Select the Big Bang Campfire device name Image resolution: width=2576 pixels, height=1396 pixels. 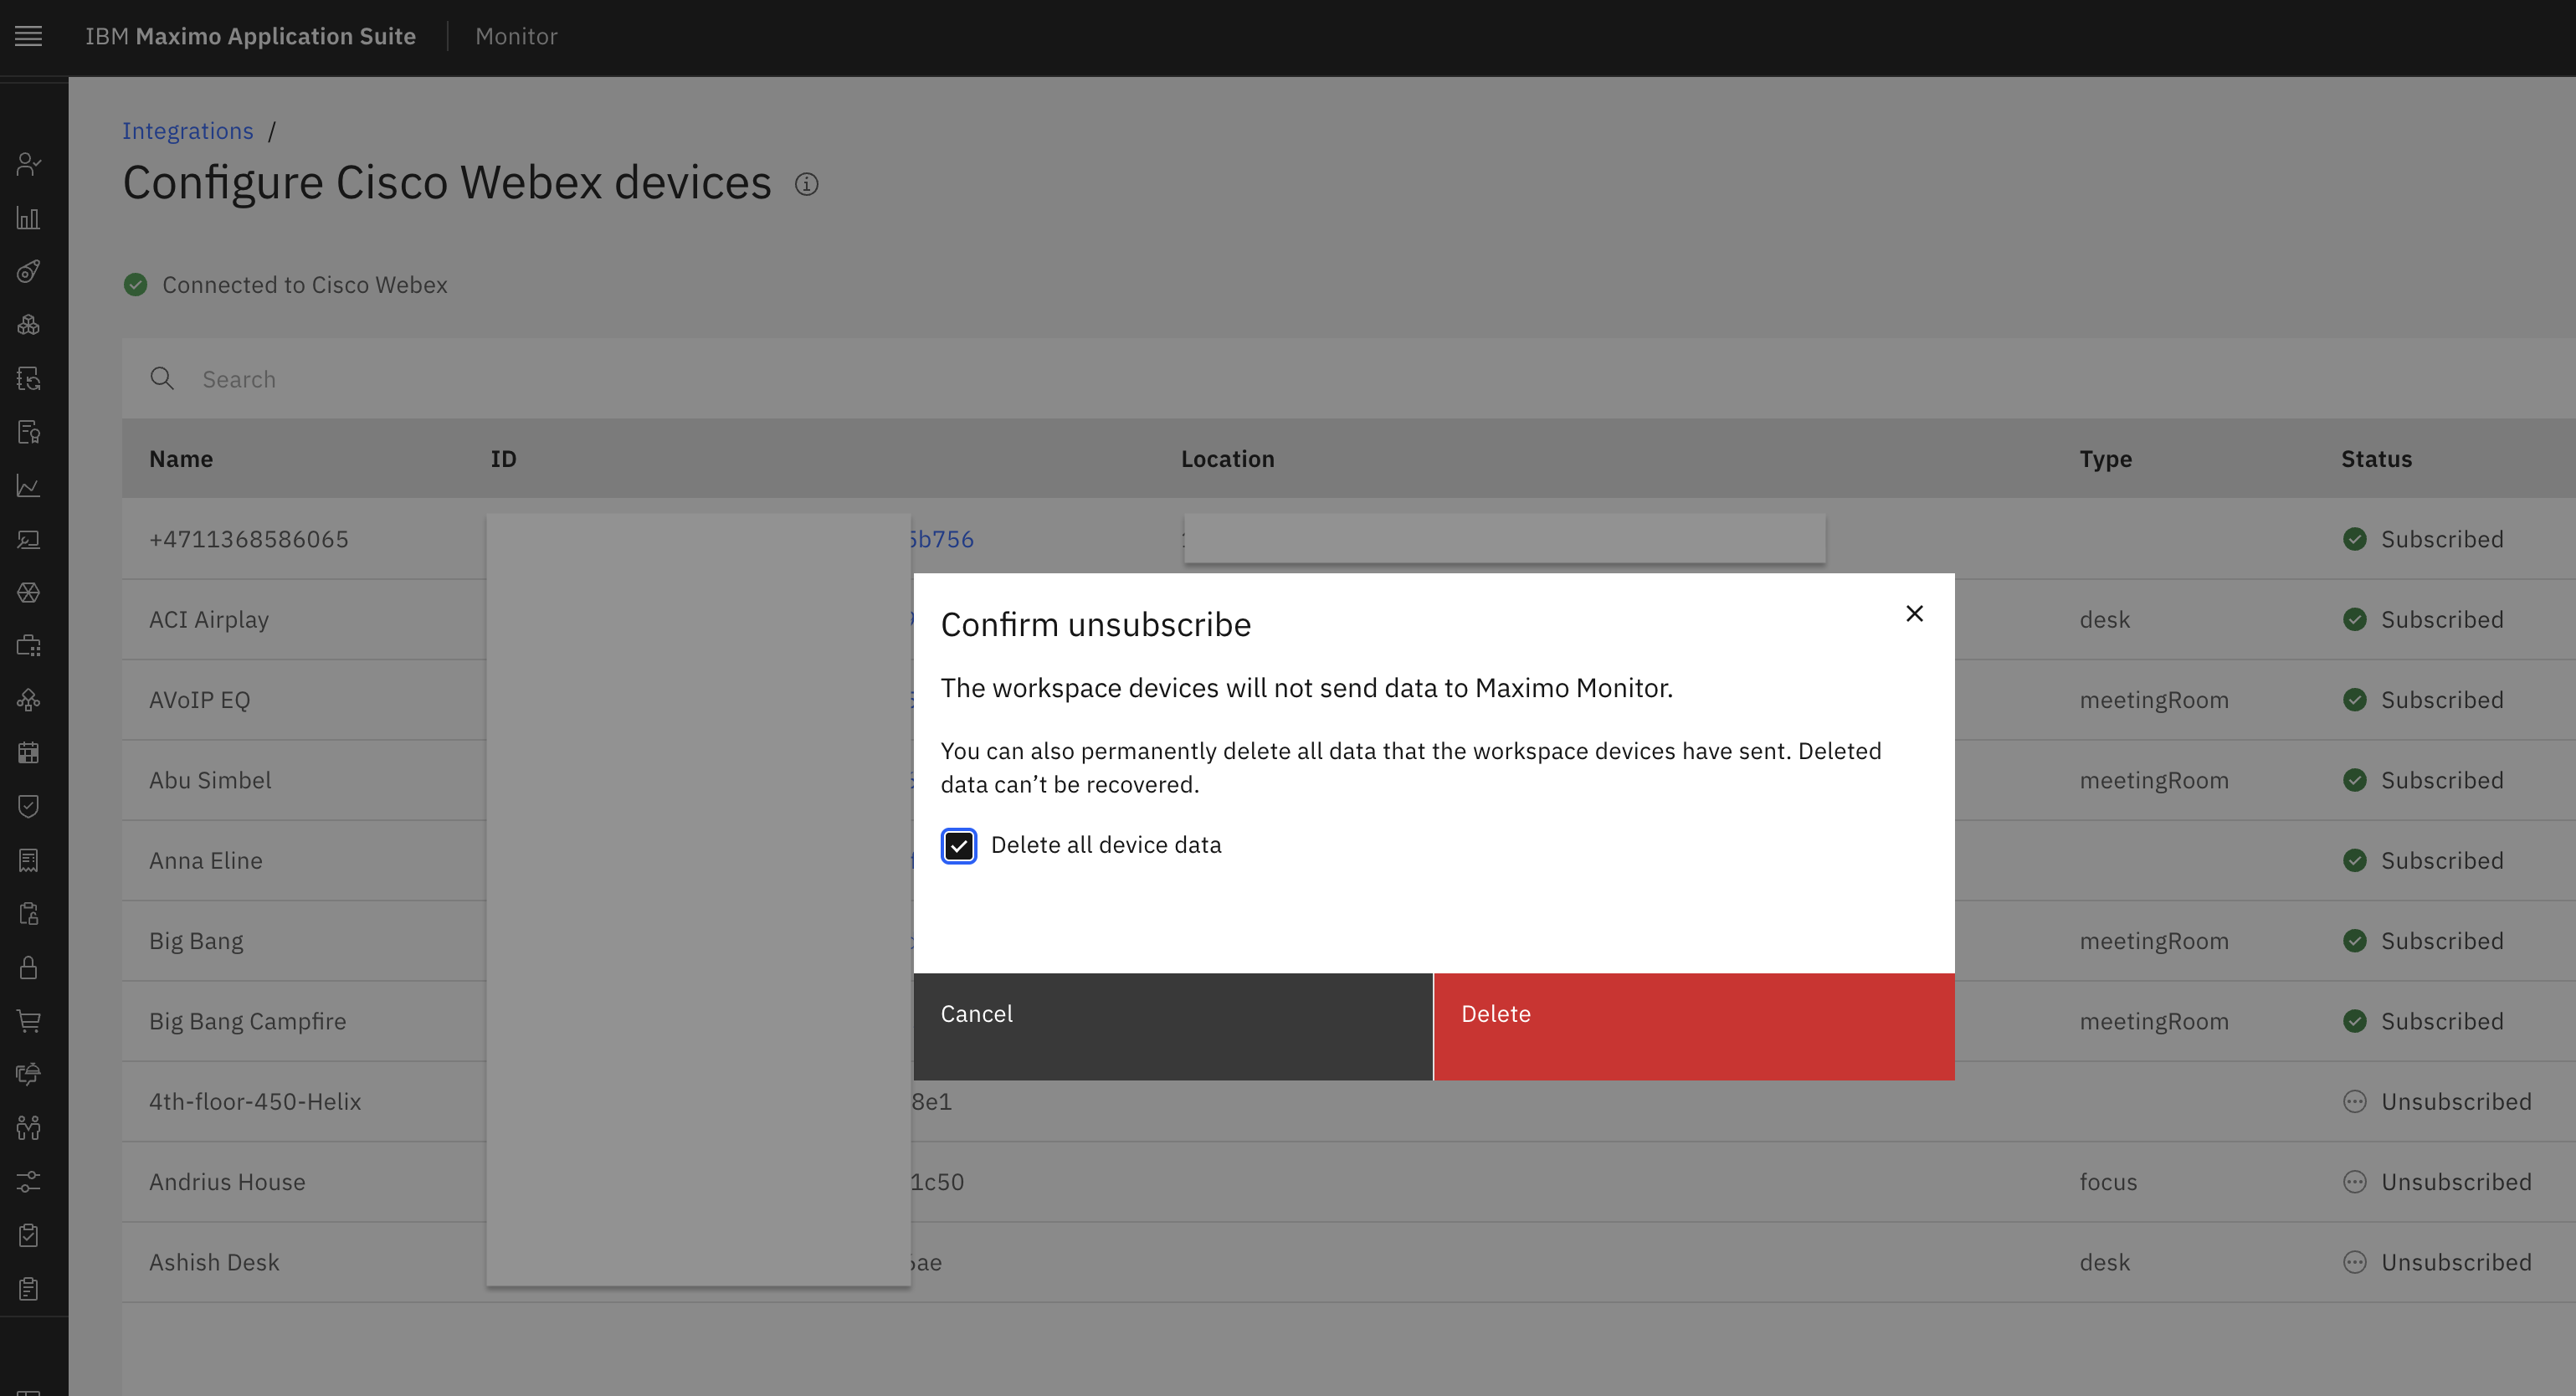248,1022
